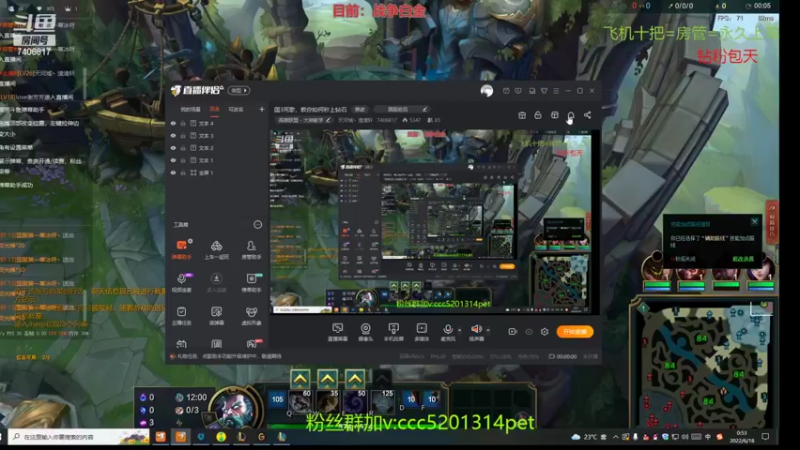The height and width of the screenshot is (450, 800).
Task: Open the user avatar in title bar
Action: [x=487, y=91]
